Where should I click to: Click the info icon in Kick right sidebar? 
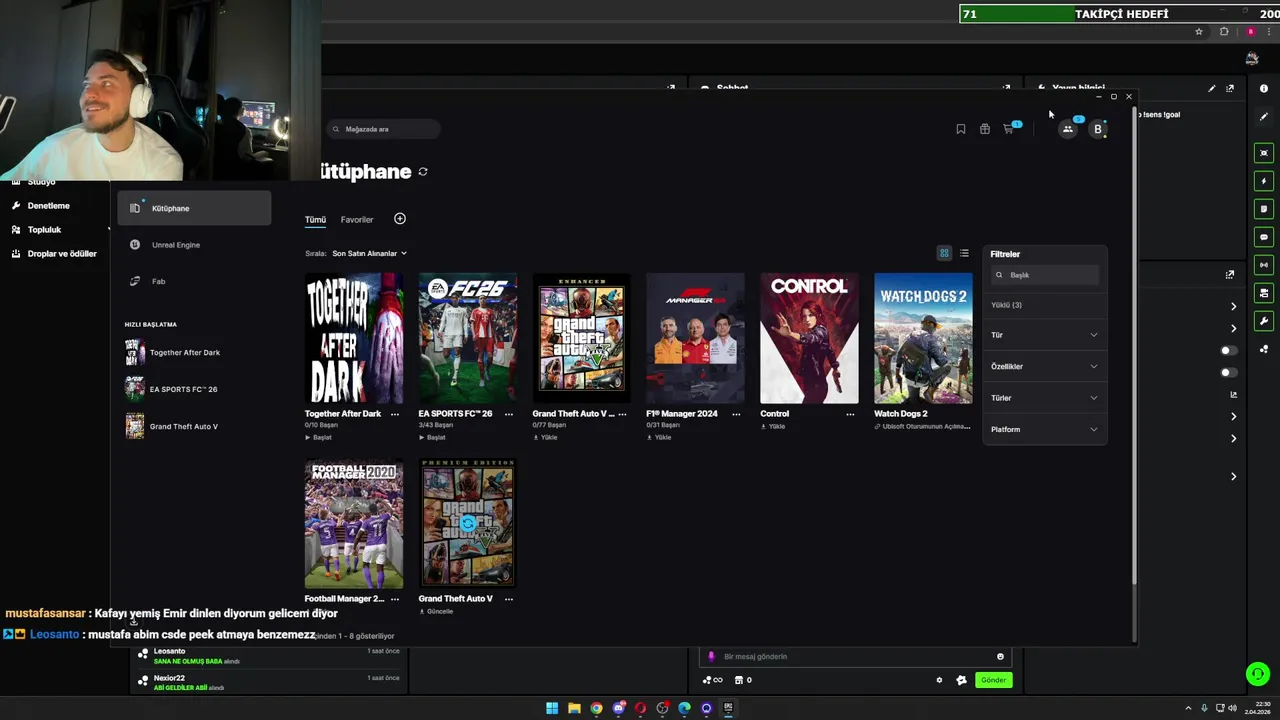point(1264,89)
